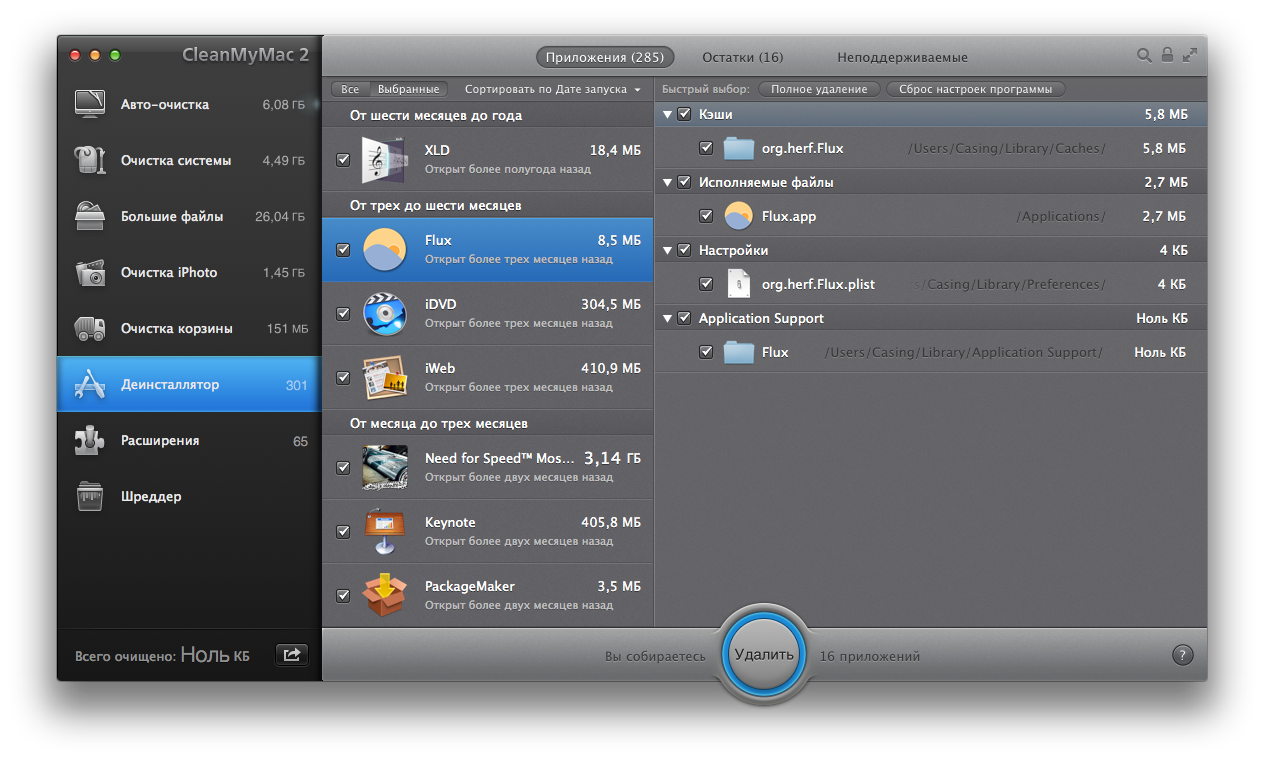The image size is (1264, 760).
Task: Uncheck the org.herf.Flux.plist checkbox
Action: [x=706, y=284]
